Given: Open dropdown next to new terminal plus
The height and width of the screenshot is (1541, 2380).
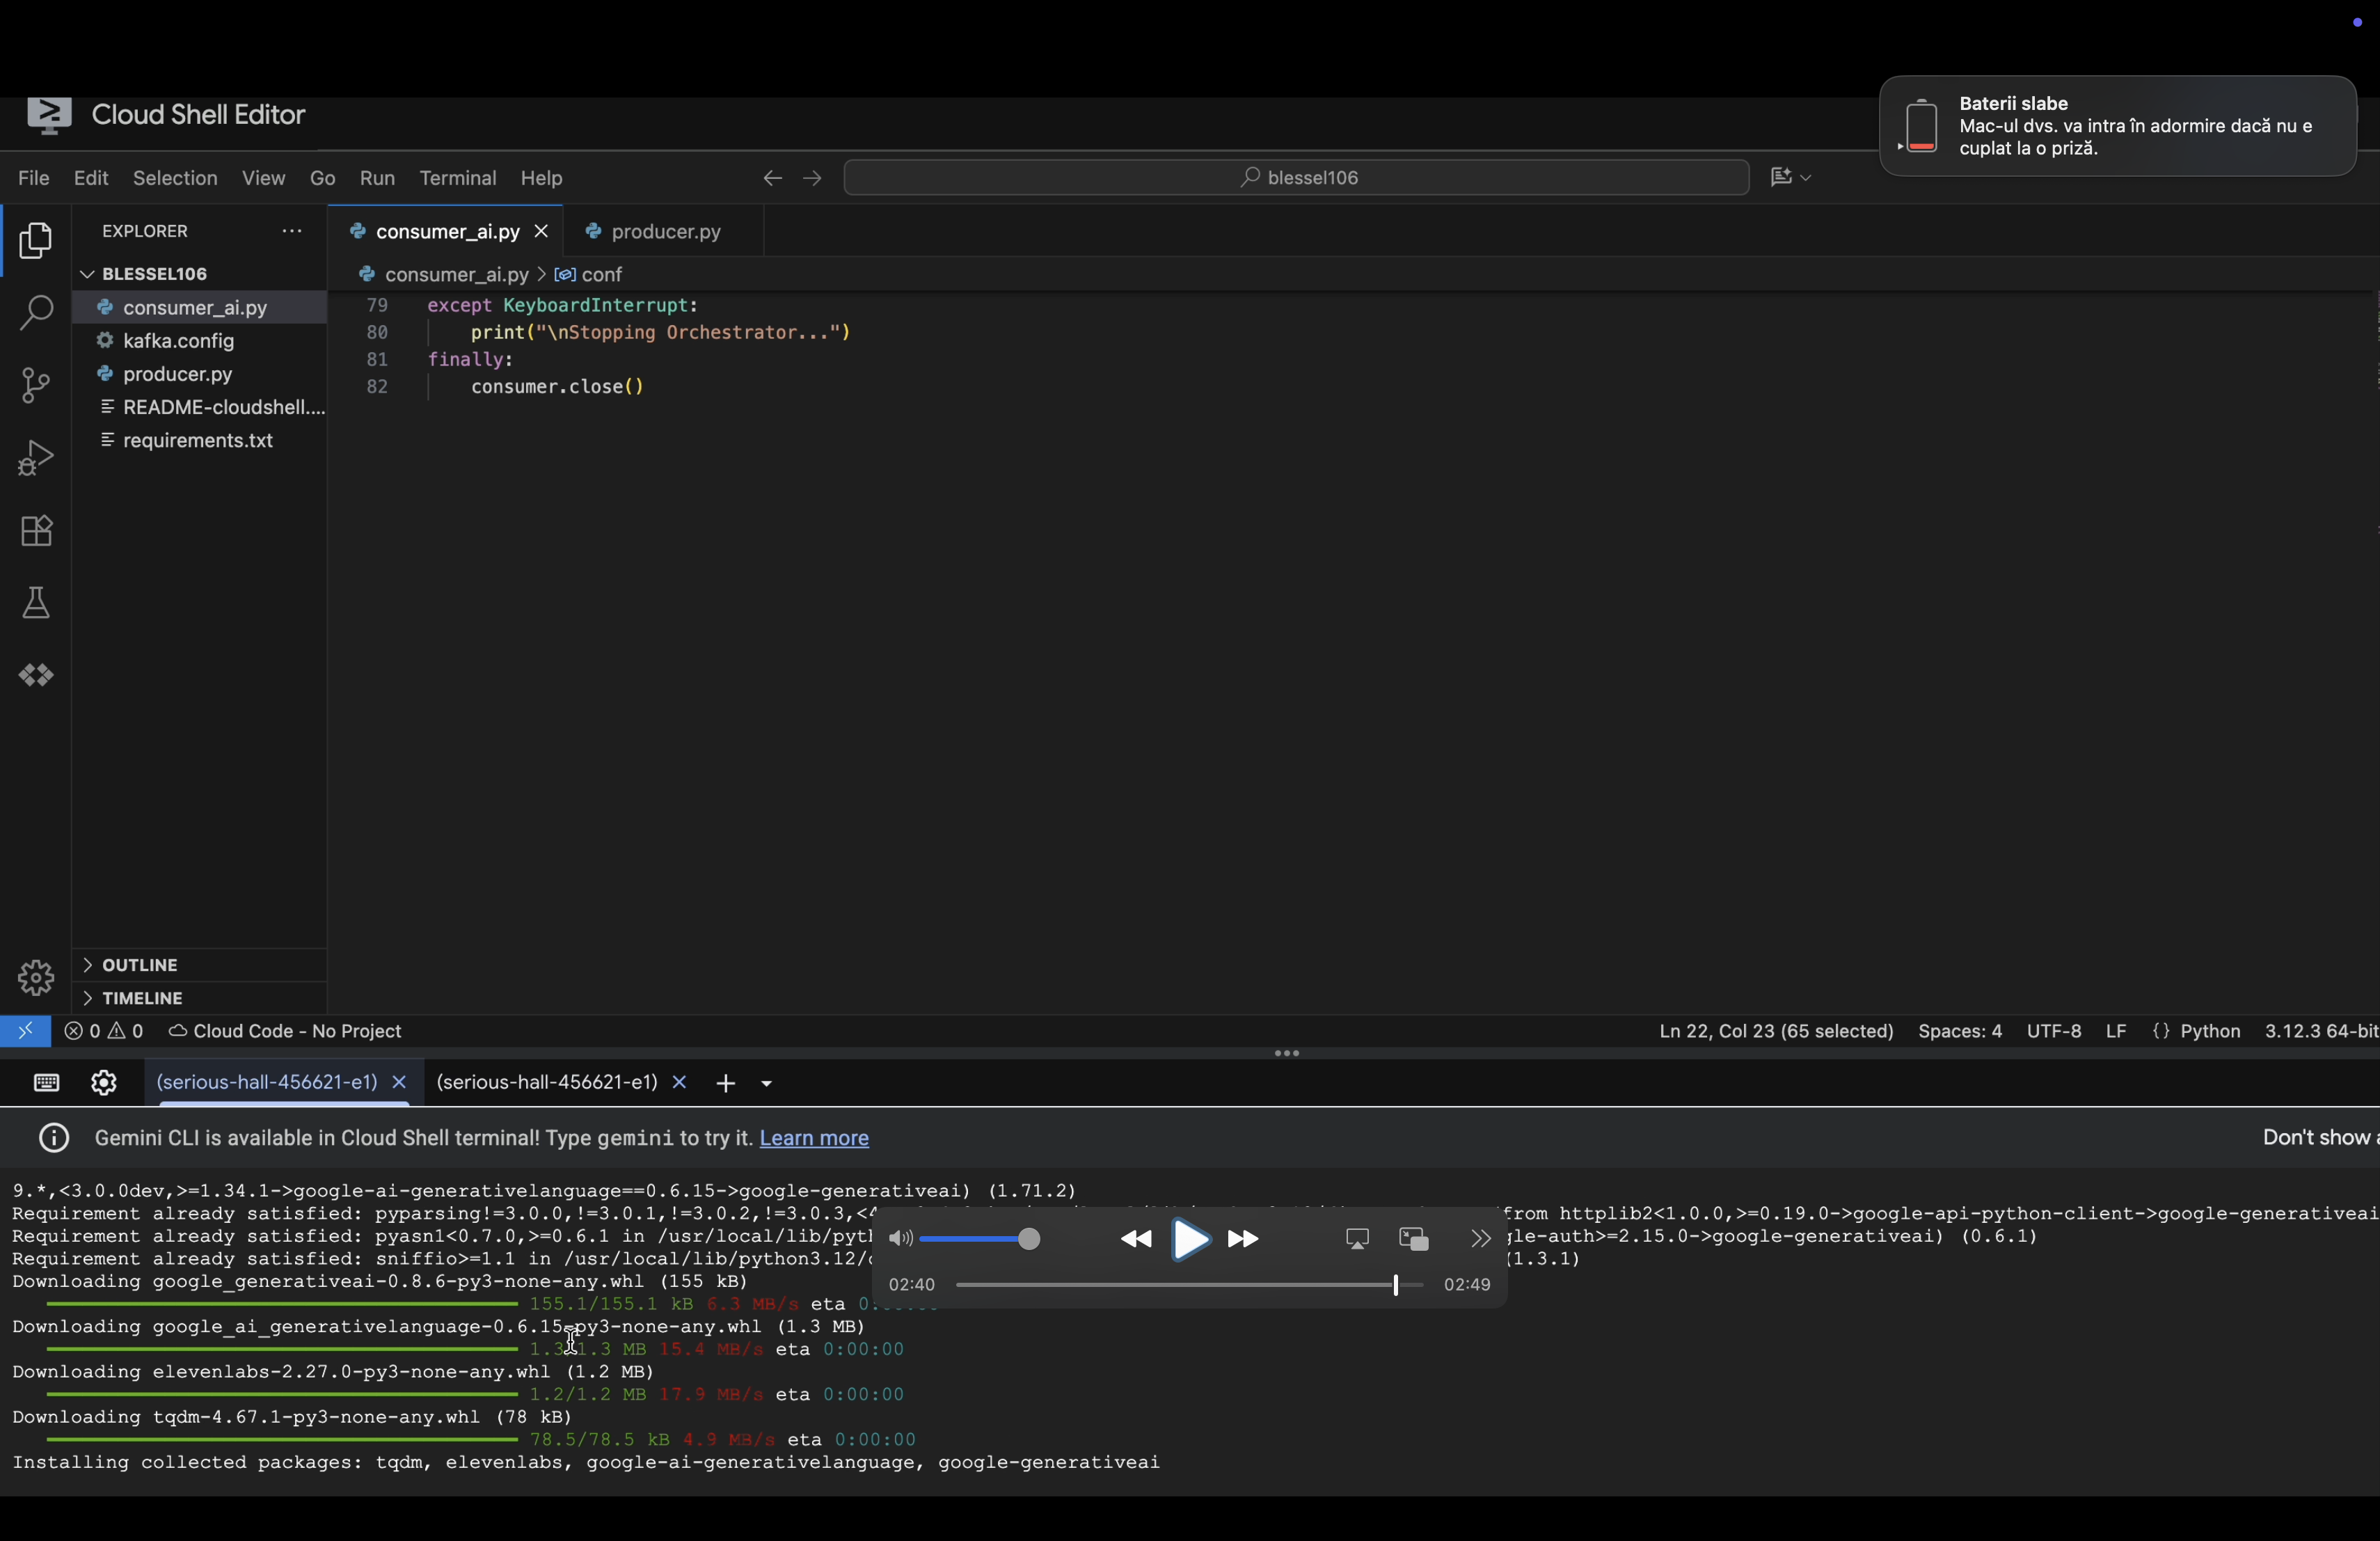Looking at the screenshot, I should pos(767,1083).
